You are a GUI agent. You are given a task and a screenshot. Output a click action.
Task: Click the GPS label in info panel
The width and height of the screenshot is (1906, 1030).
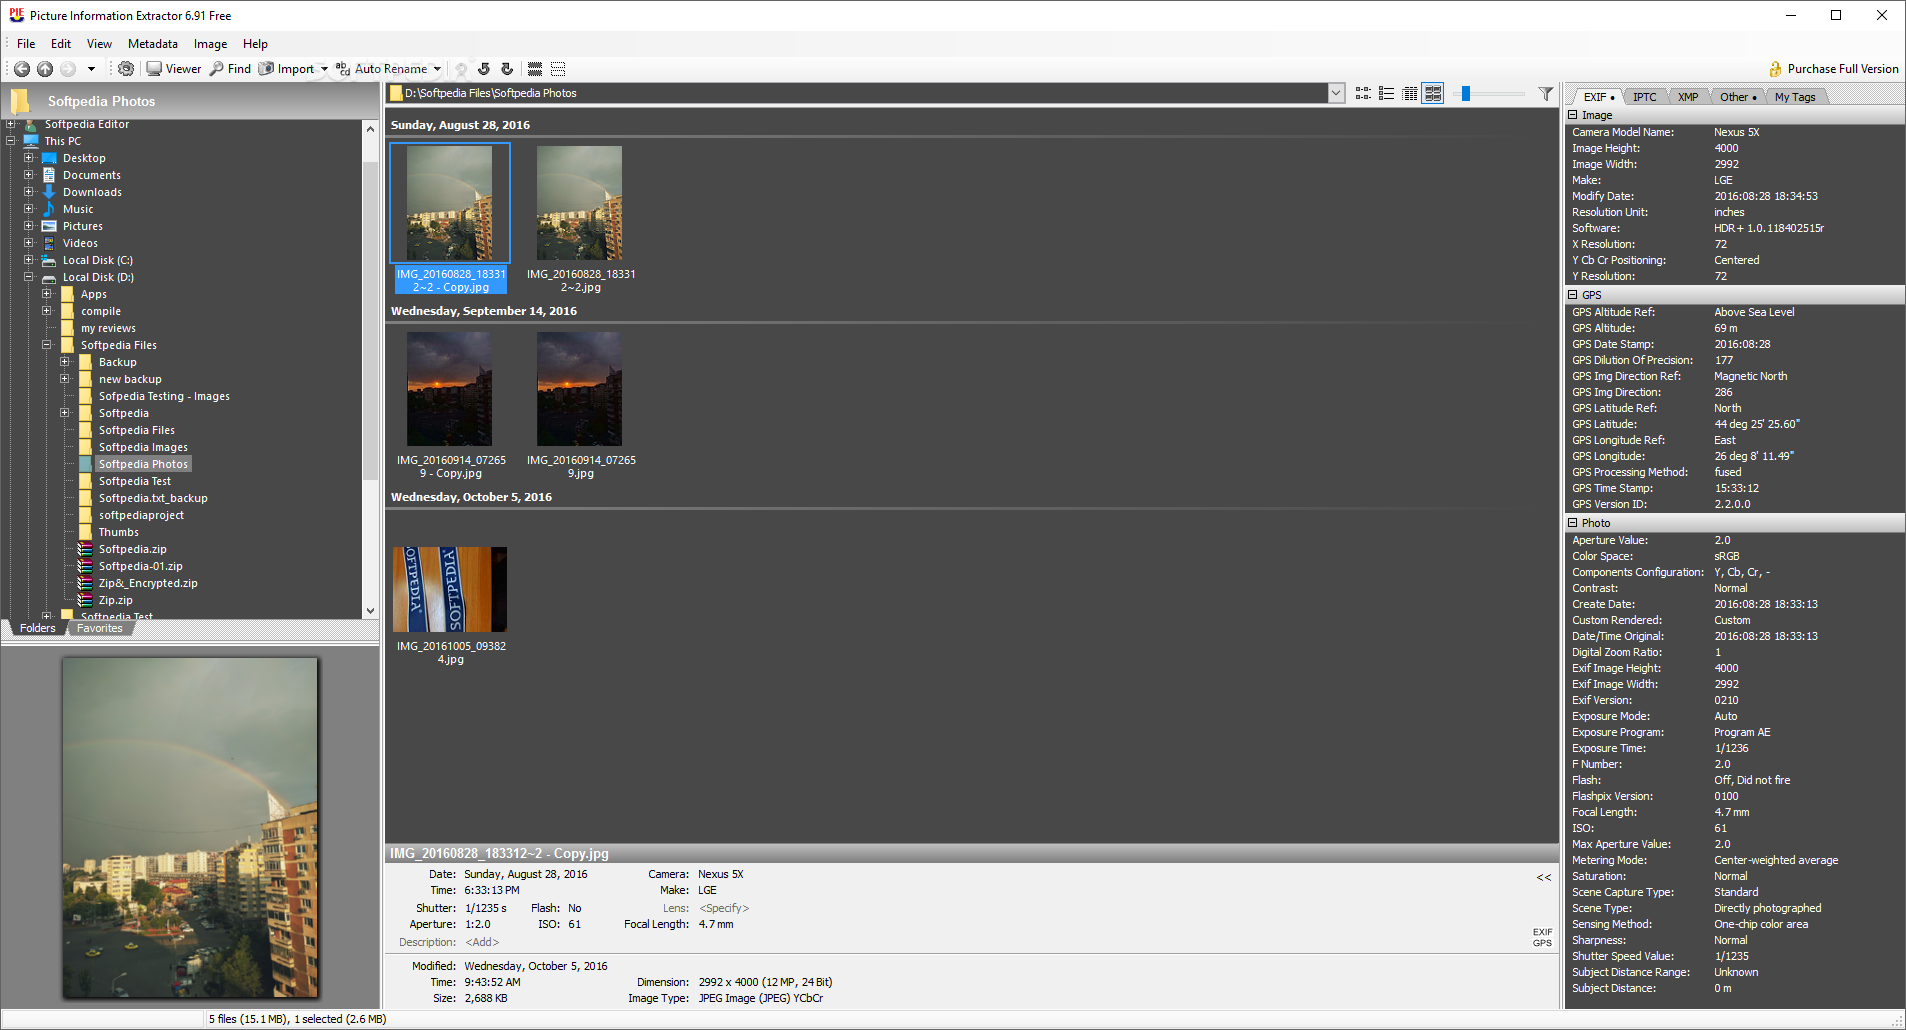pos(1543,943)
